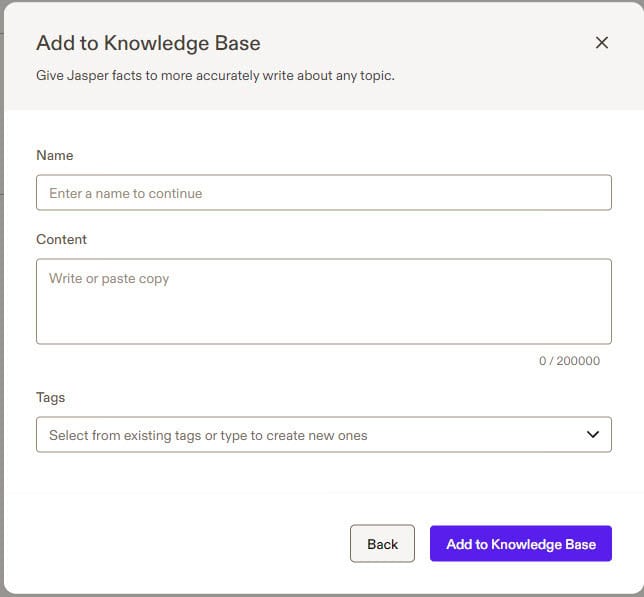Click the Give Jasper facts description text
This screenshot has width=644, height=597.
pos(215,76)
